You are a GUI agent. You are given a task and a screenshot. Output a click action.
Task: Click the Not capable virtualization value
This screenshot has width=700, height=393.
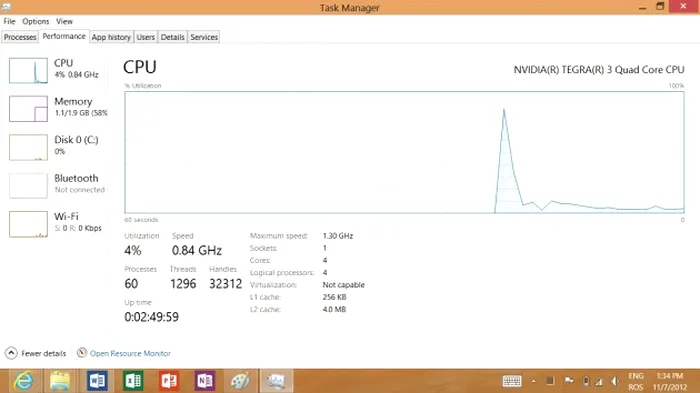click(343, 285)
